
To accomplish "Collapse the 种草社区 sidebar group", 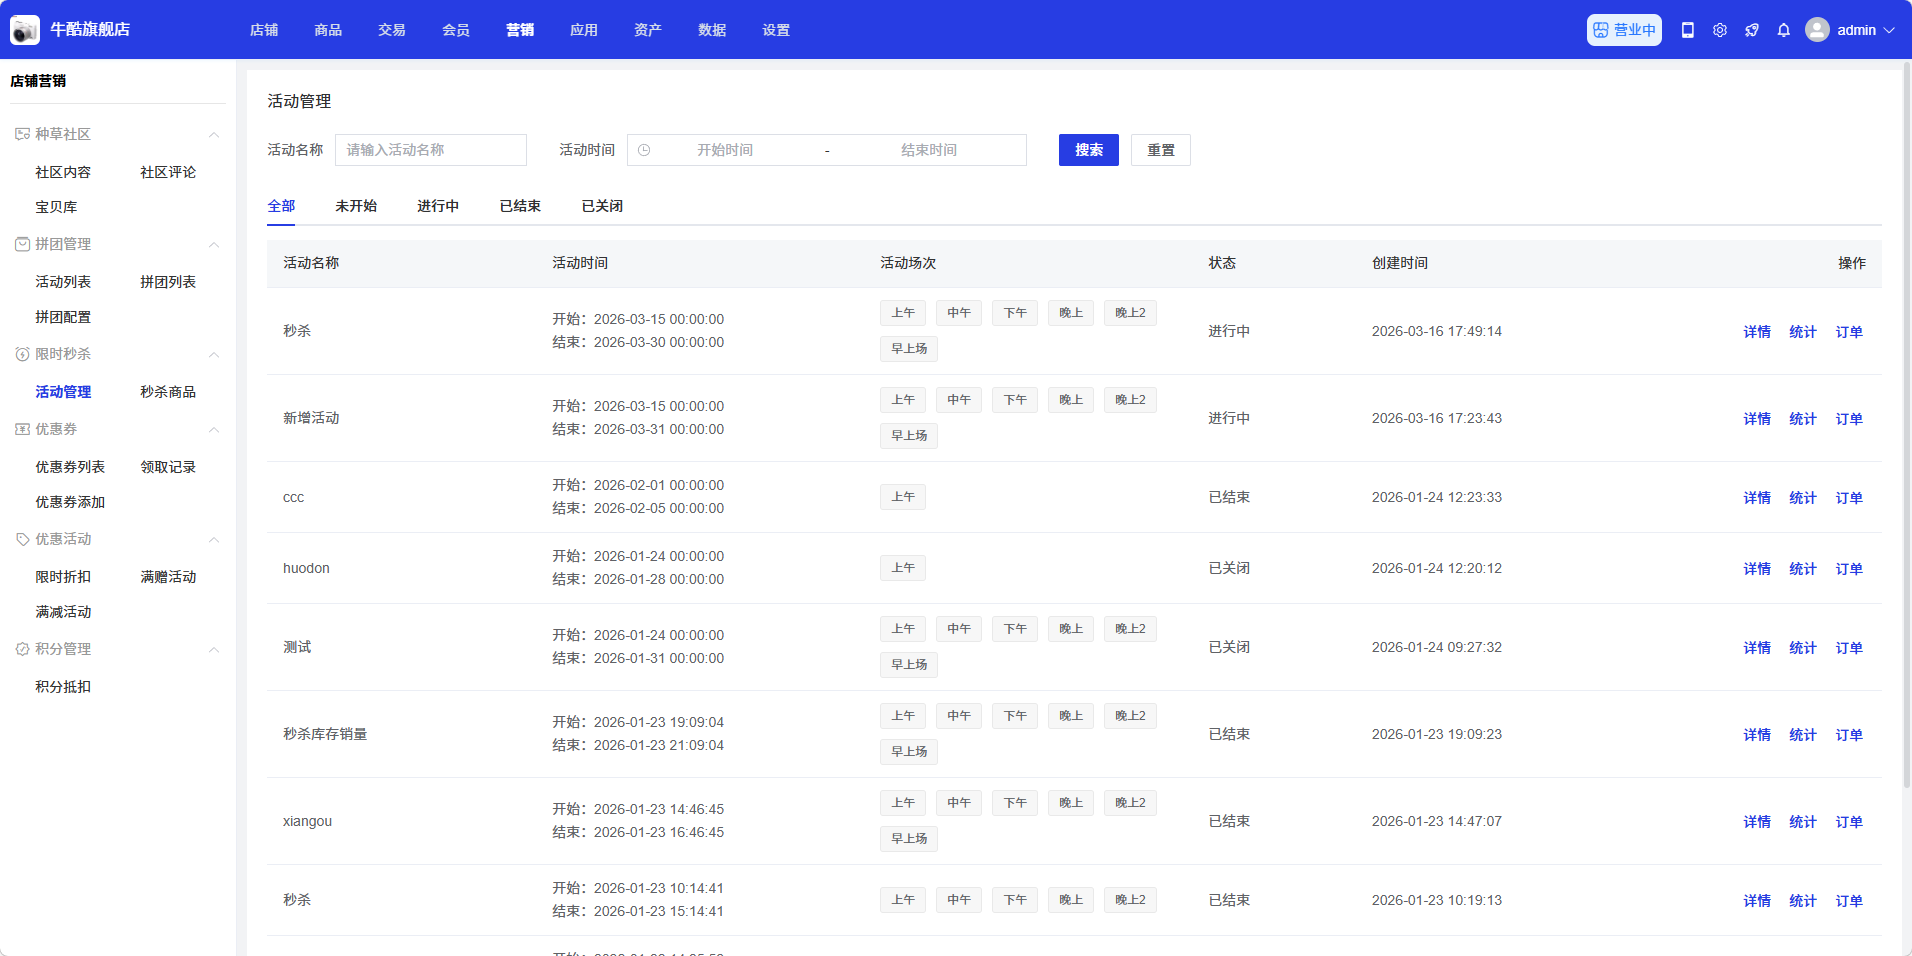I will point(214,134).
